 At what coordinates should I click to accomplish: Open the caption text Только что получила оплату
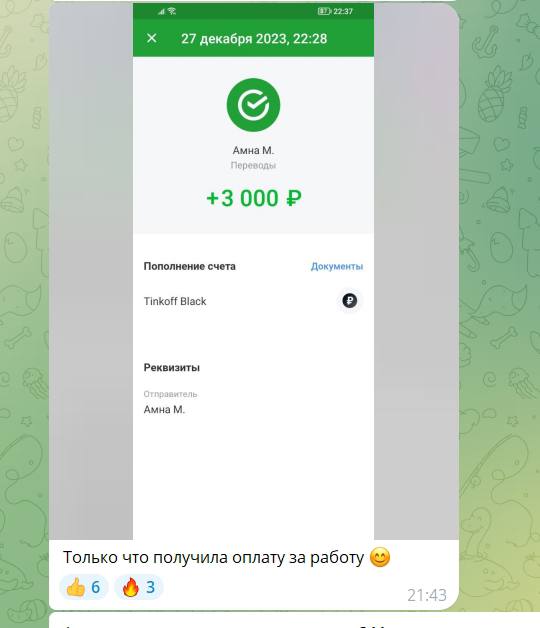pyautogui.click(x=213, y=558)
